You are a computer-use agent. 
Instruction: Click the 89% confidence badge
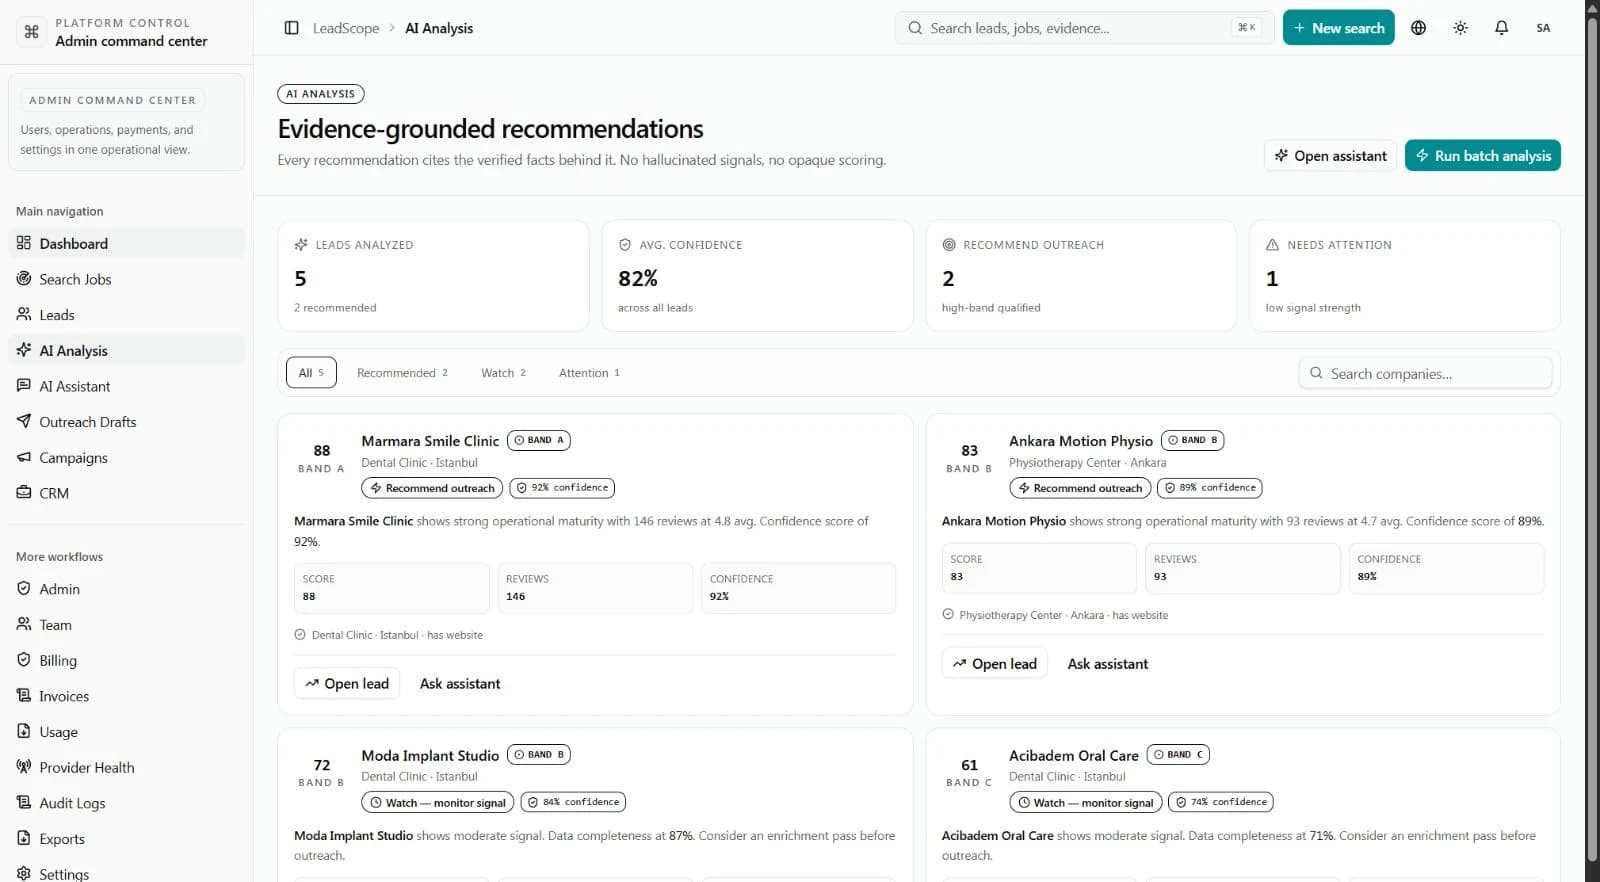tap(1210, 488)
